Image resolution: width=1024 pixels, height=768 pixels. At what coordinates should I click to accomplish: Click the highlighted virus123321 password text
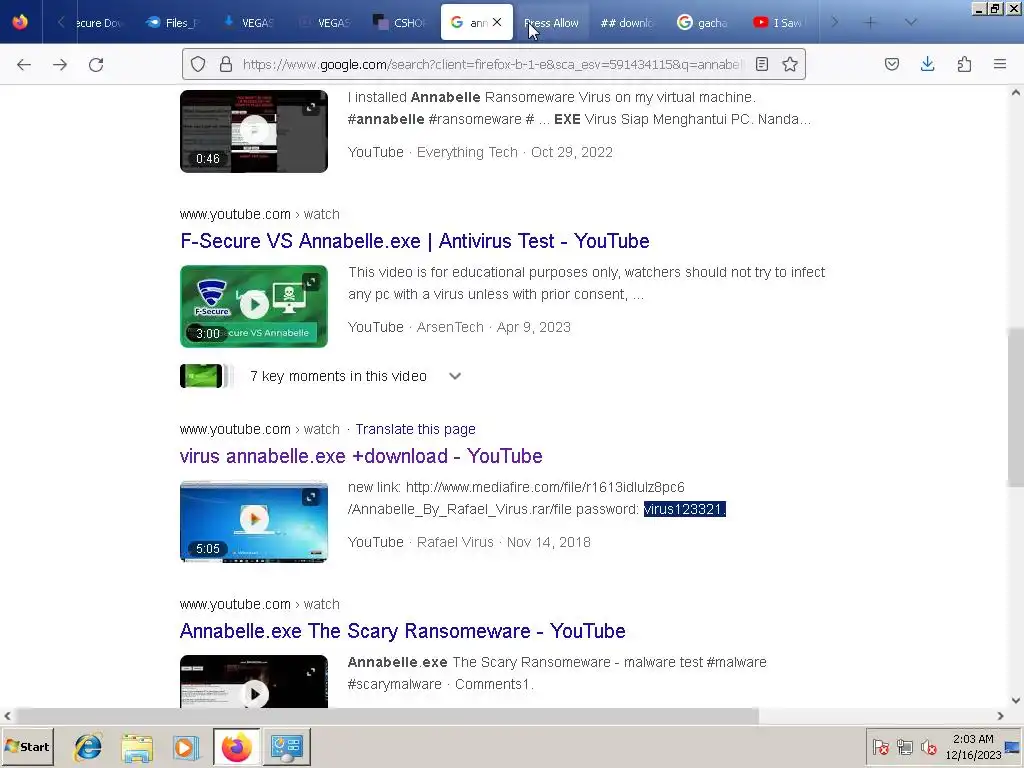pos(684,509)
